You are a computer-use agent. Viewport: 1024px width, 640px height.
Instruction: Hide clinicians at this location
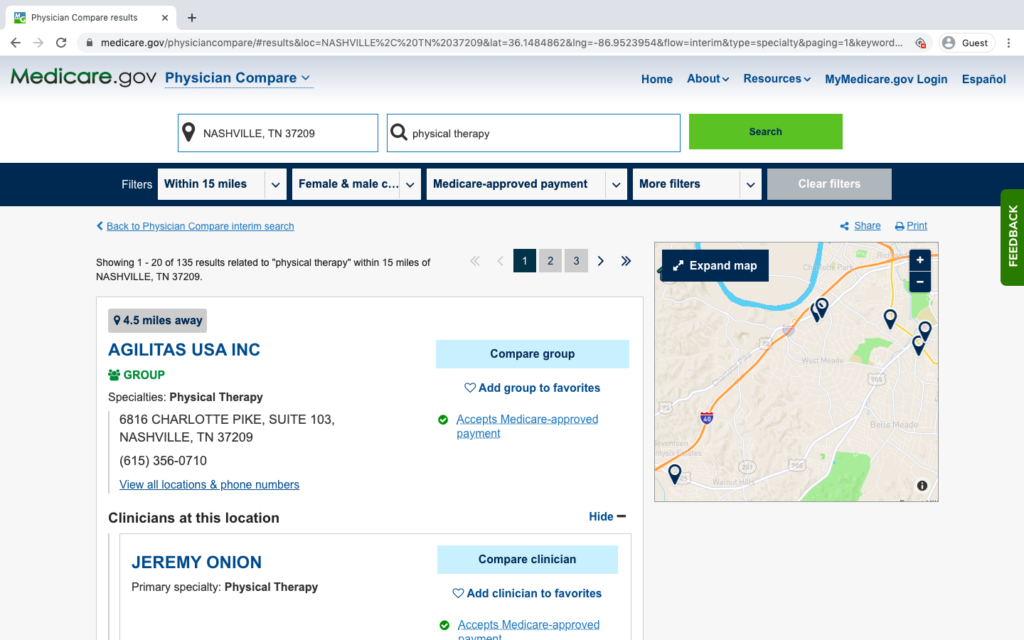pos(607,517)
